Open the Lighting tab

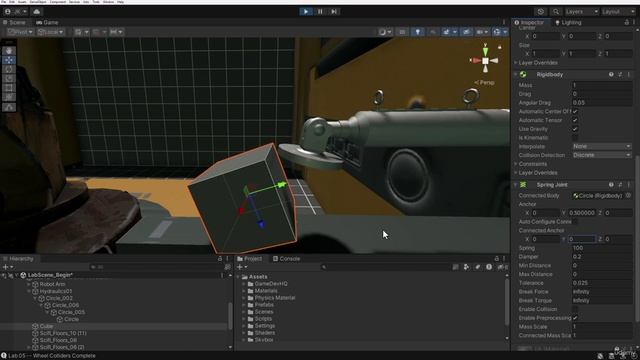[x=568, y=22]
